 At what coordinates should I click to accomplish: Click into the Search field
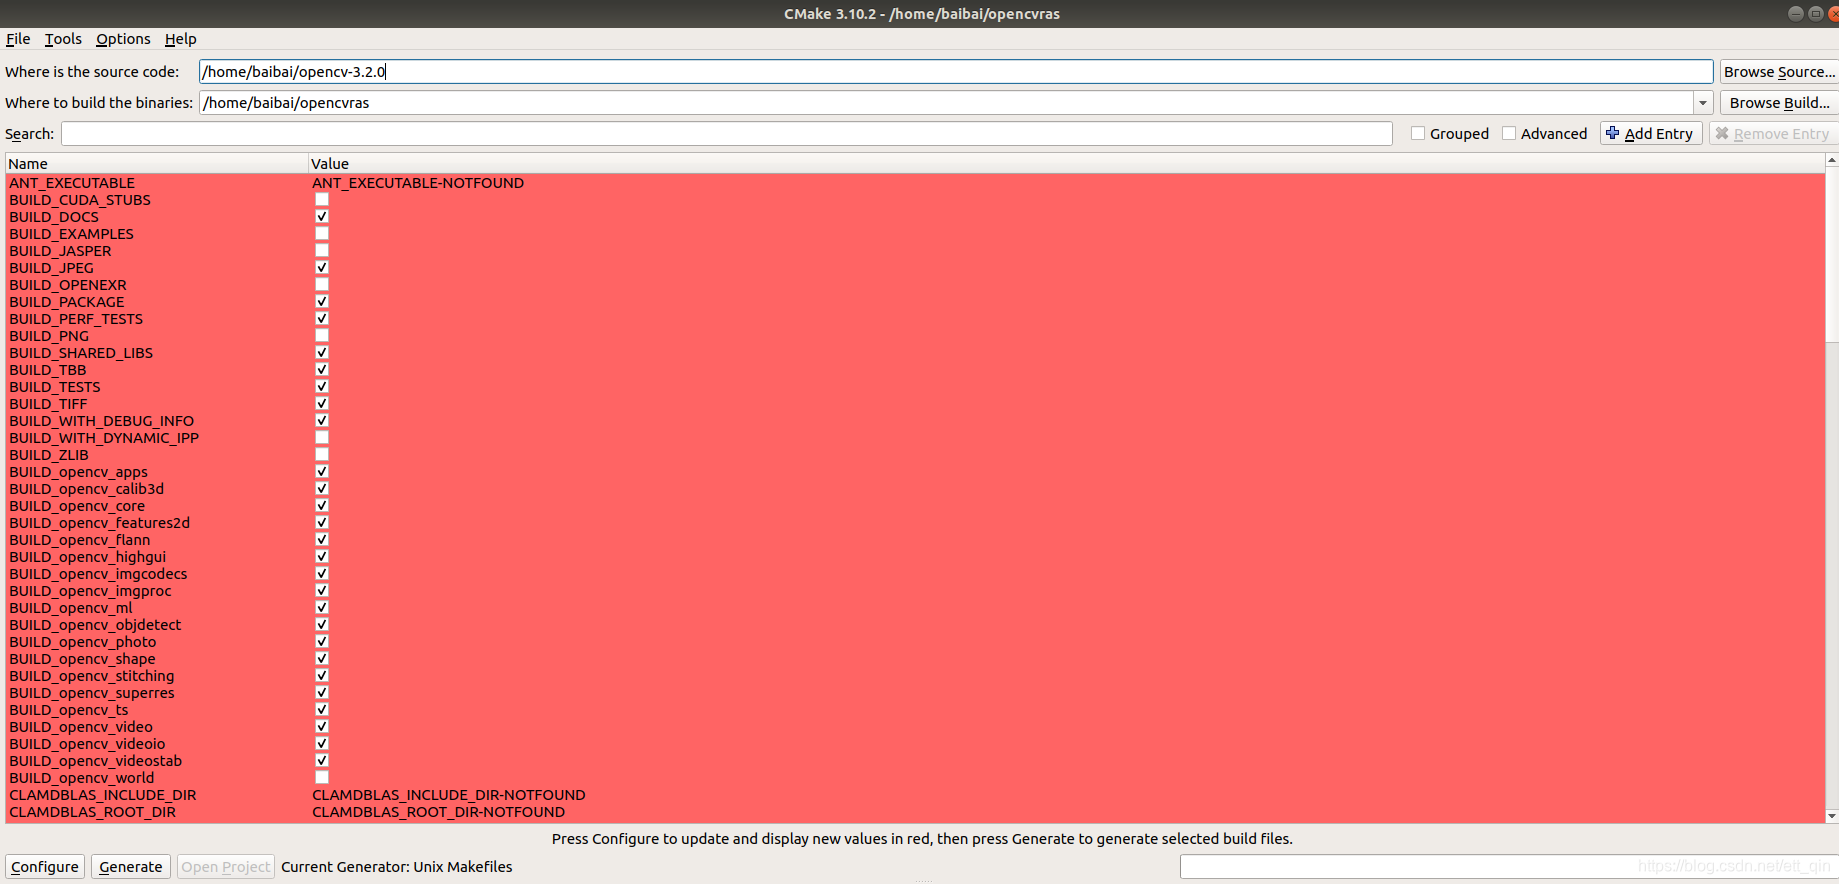click(x=727, y=134)
